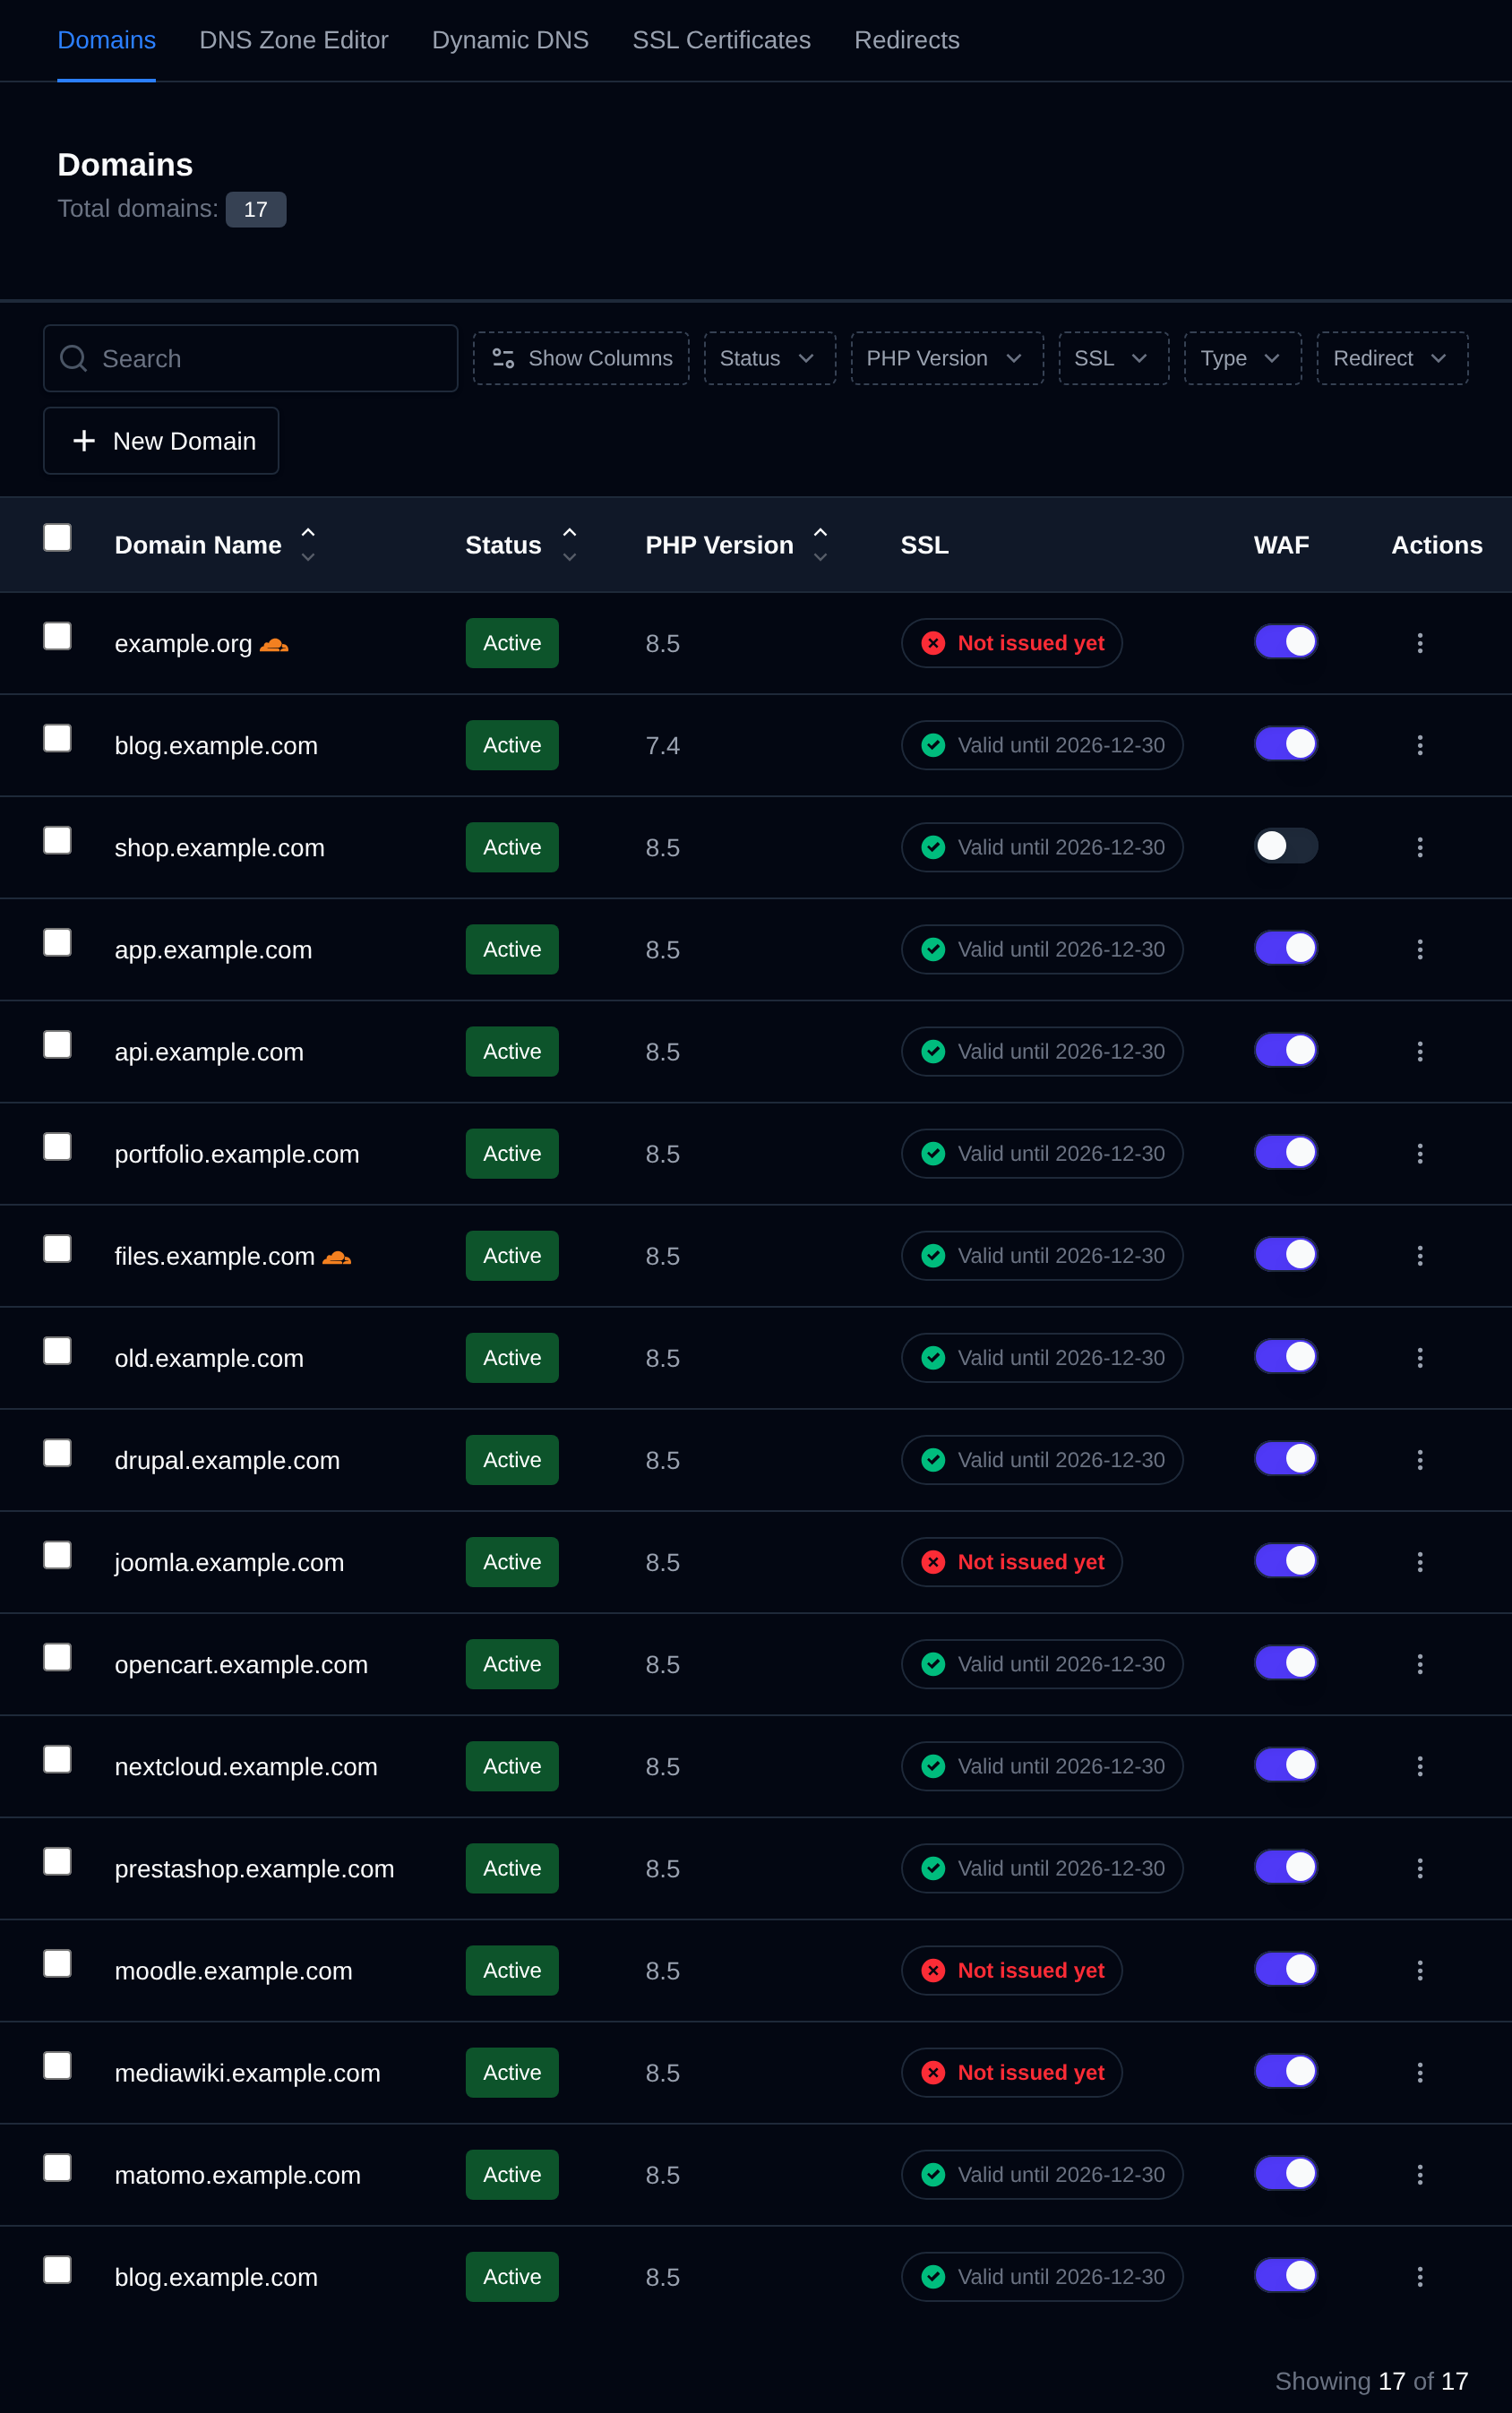
Task: Open actions menu for moodle.example.com
Action: [1419, 1969]
